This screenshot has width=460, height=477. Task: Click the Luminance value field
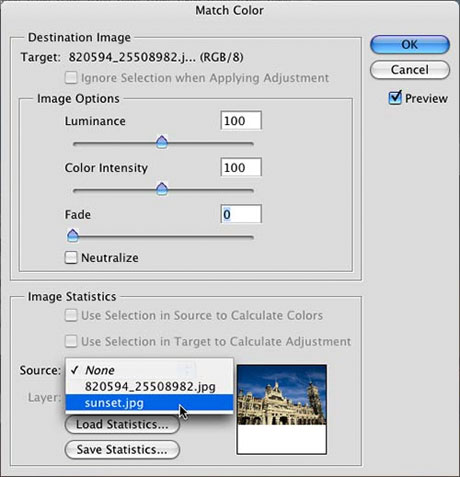pos(241,121)
